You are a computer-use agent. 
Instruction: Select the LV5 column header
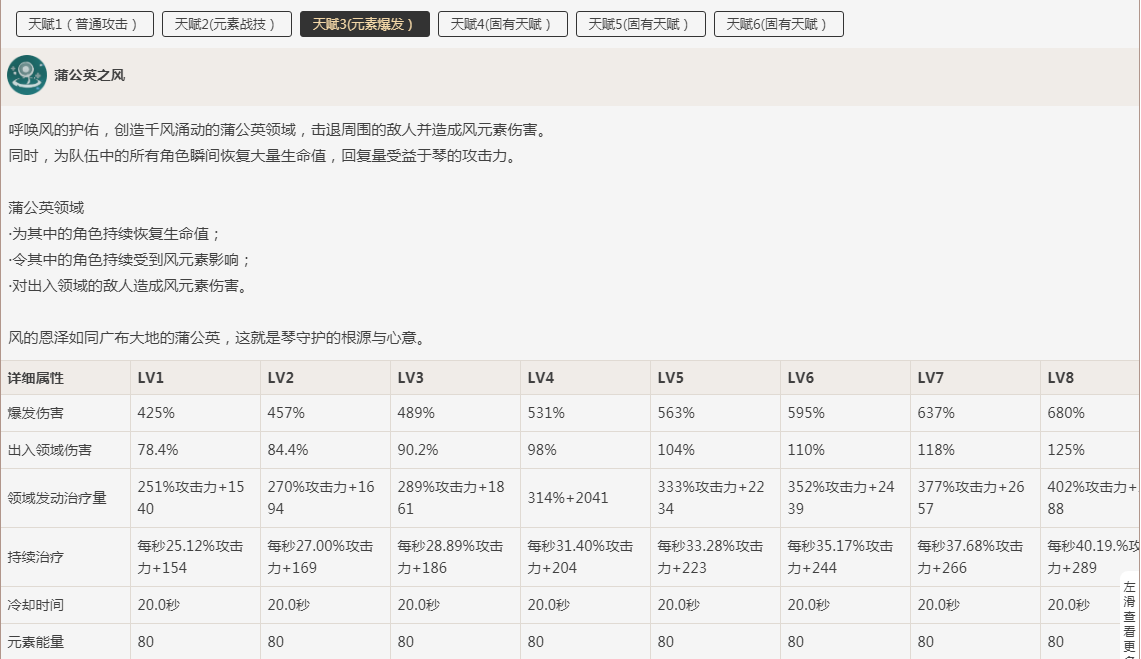point(671,378)
